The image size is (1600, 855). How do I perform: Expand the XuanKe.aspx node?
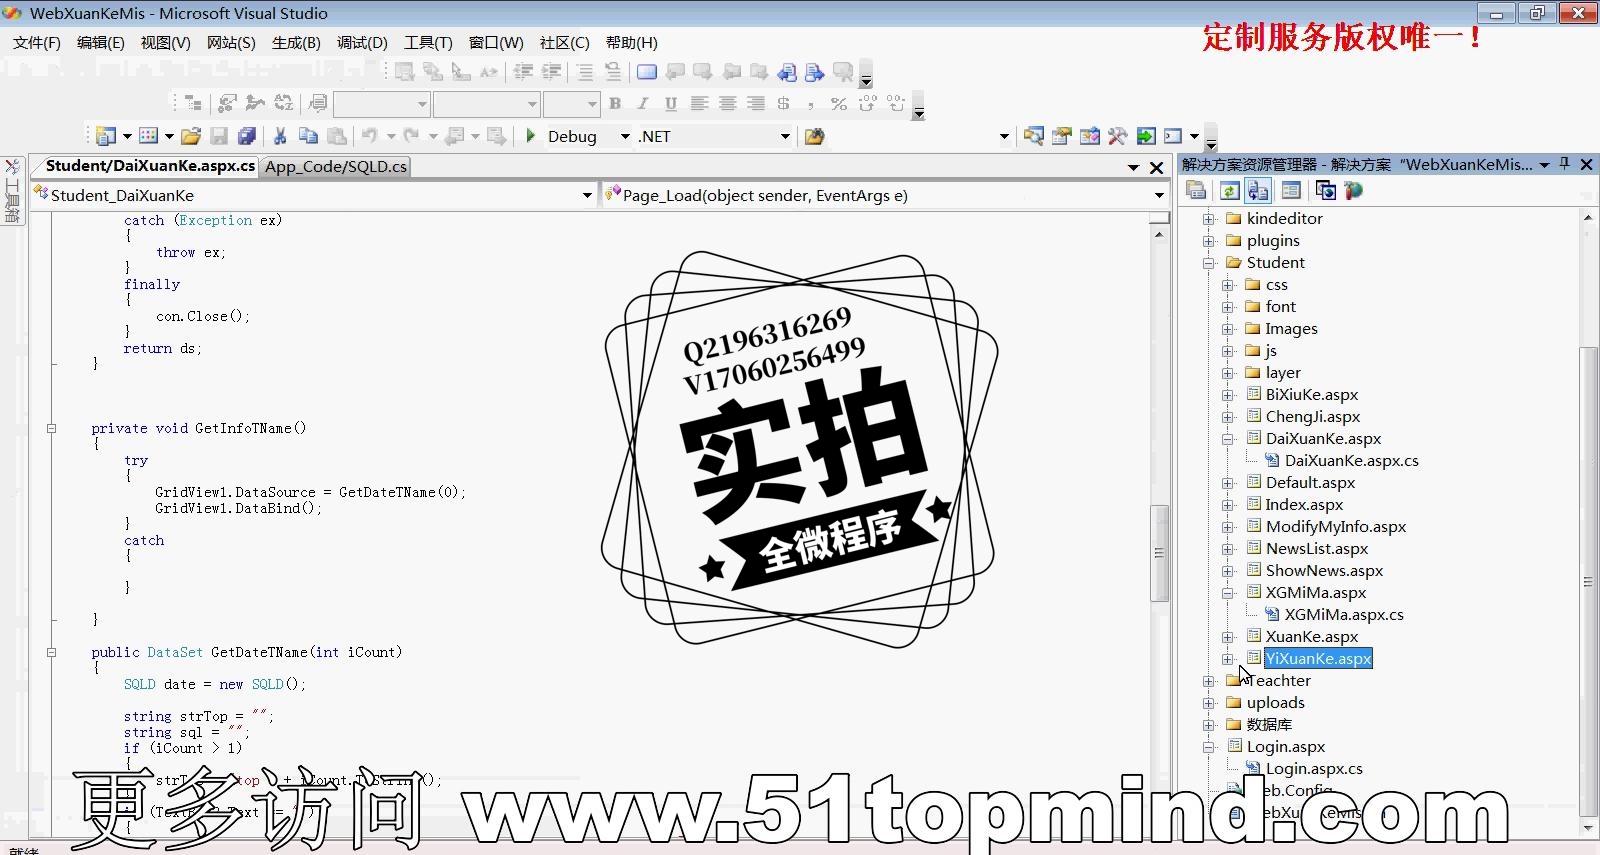pos(1228,637)
